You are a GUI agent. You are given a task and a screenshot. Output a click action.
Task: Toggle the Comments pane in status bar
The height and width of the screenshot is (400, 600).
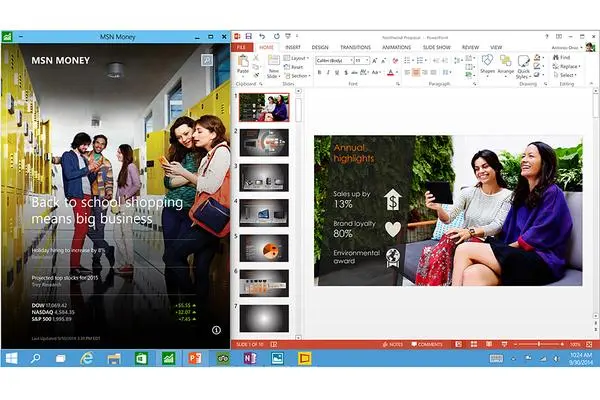[427, 344]
